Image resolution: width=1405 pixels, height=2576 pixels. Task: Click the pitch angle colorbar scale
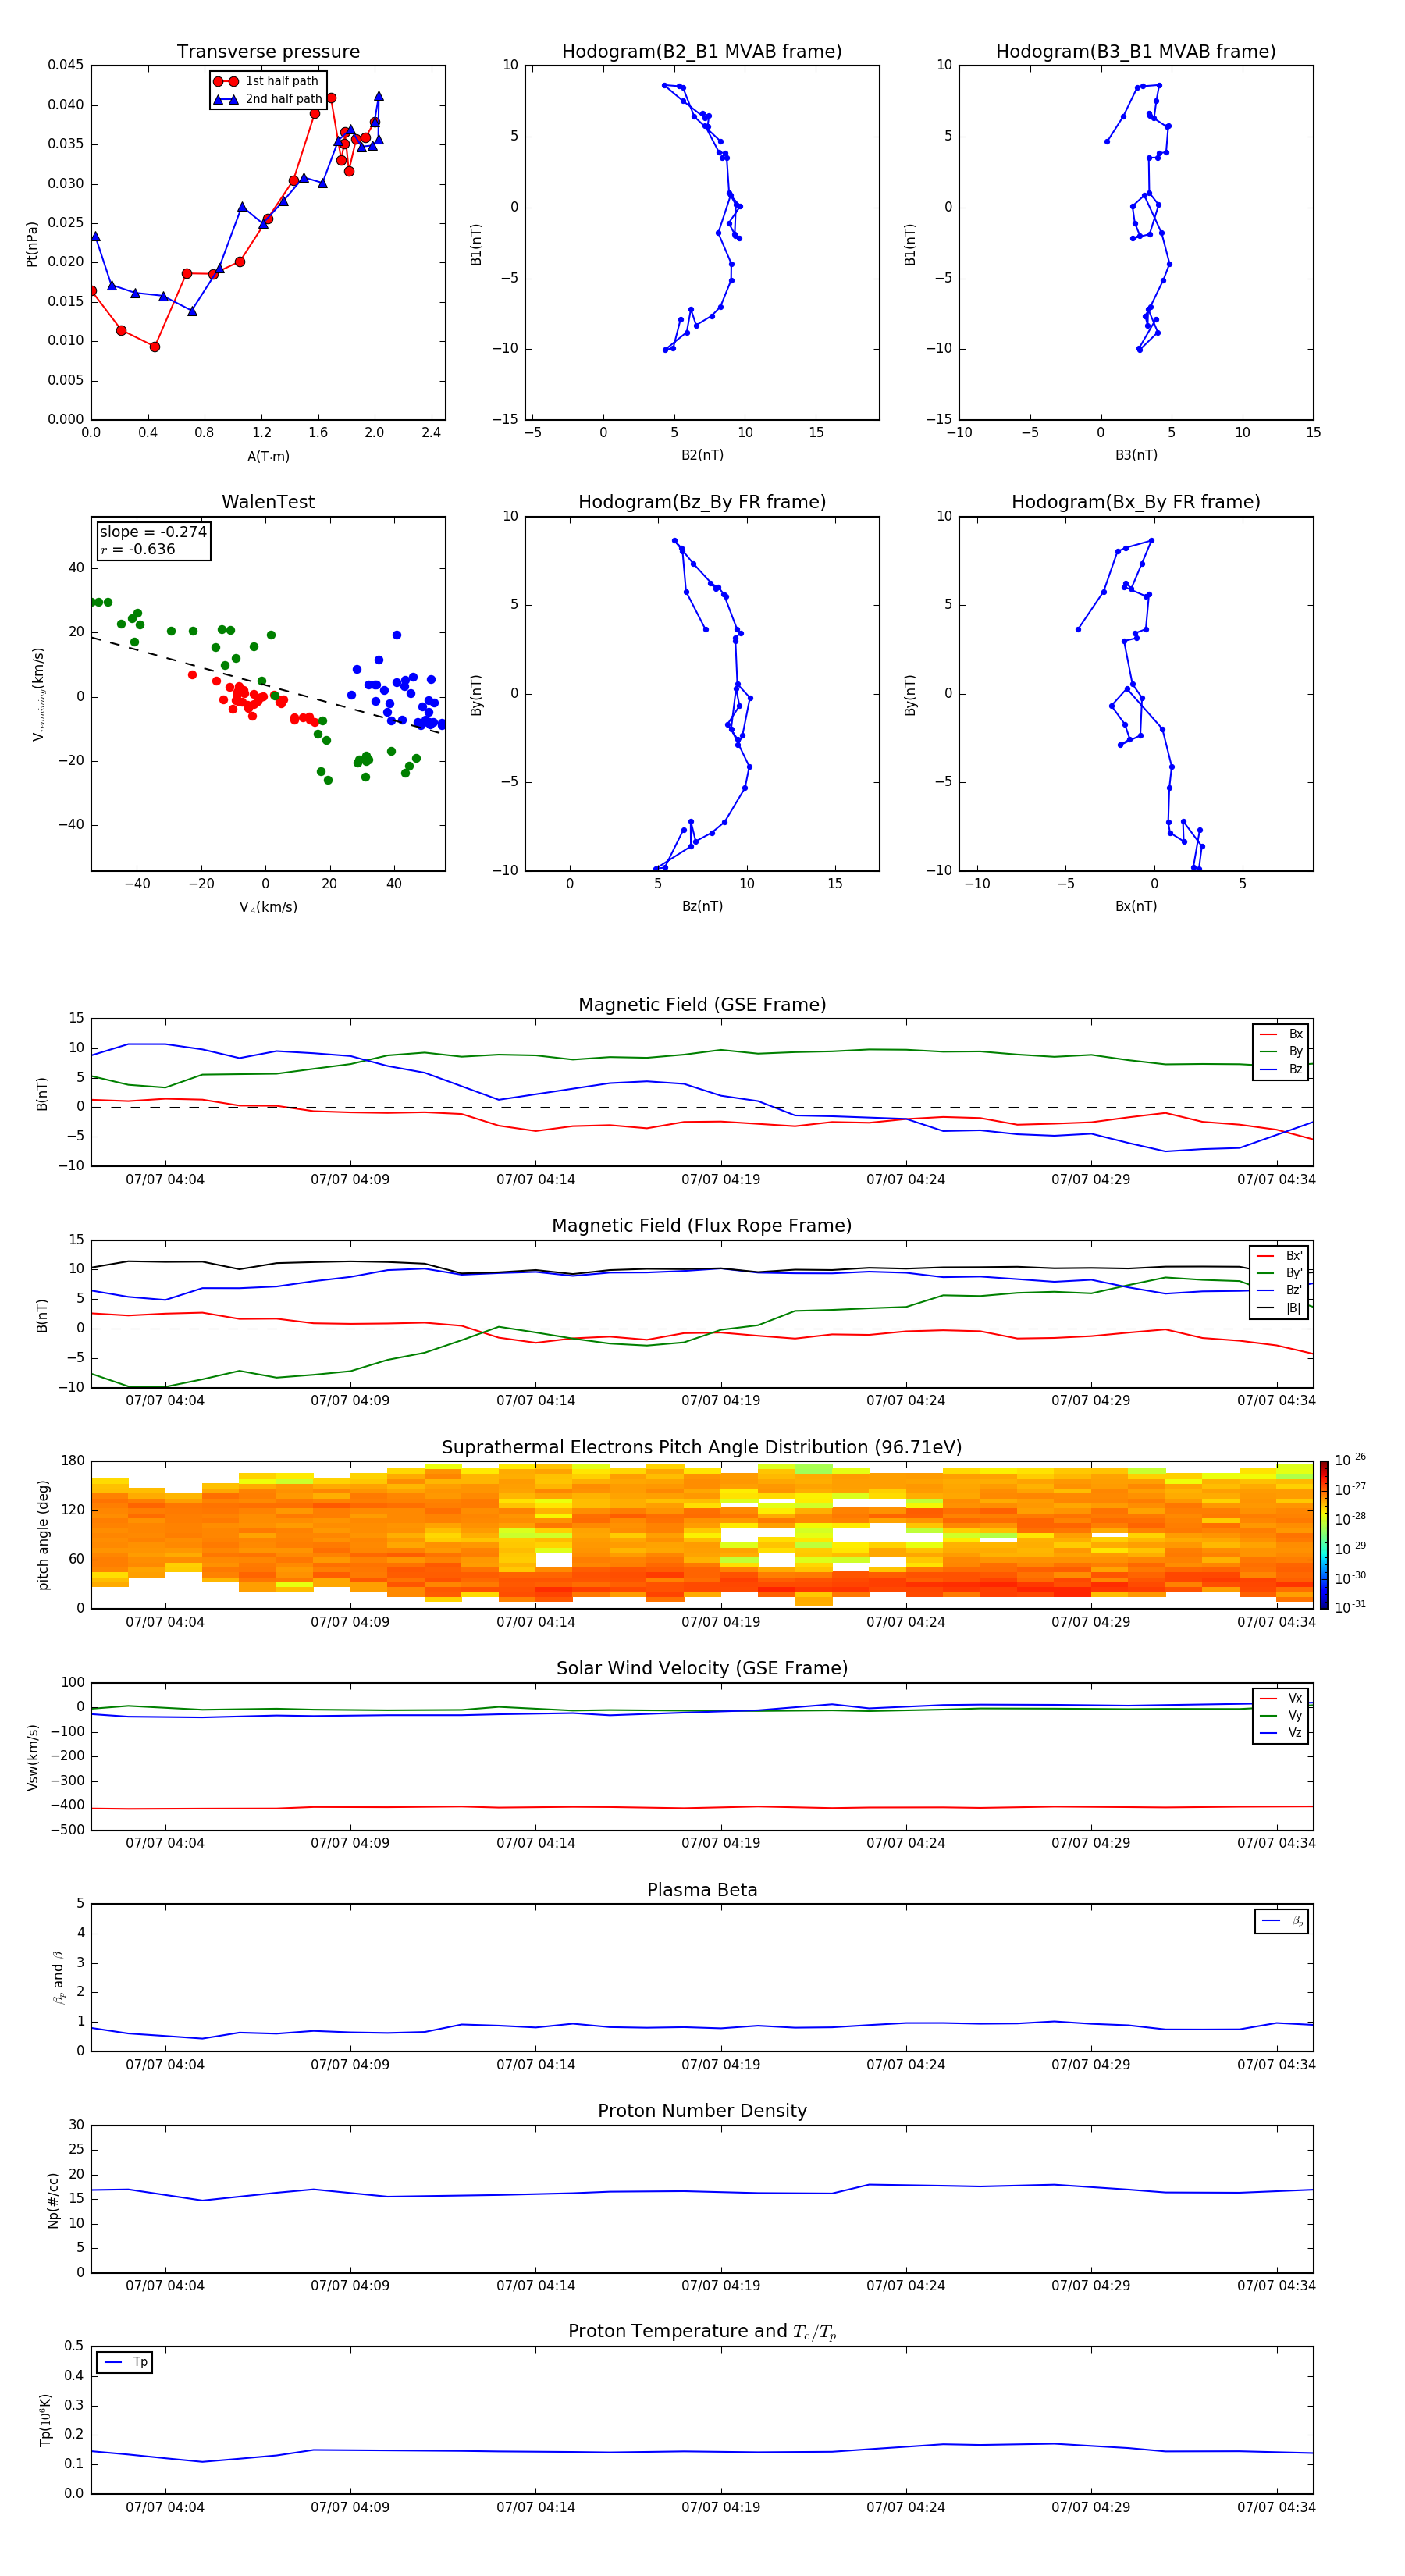click(x=1324, y=1535)
